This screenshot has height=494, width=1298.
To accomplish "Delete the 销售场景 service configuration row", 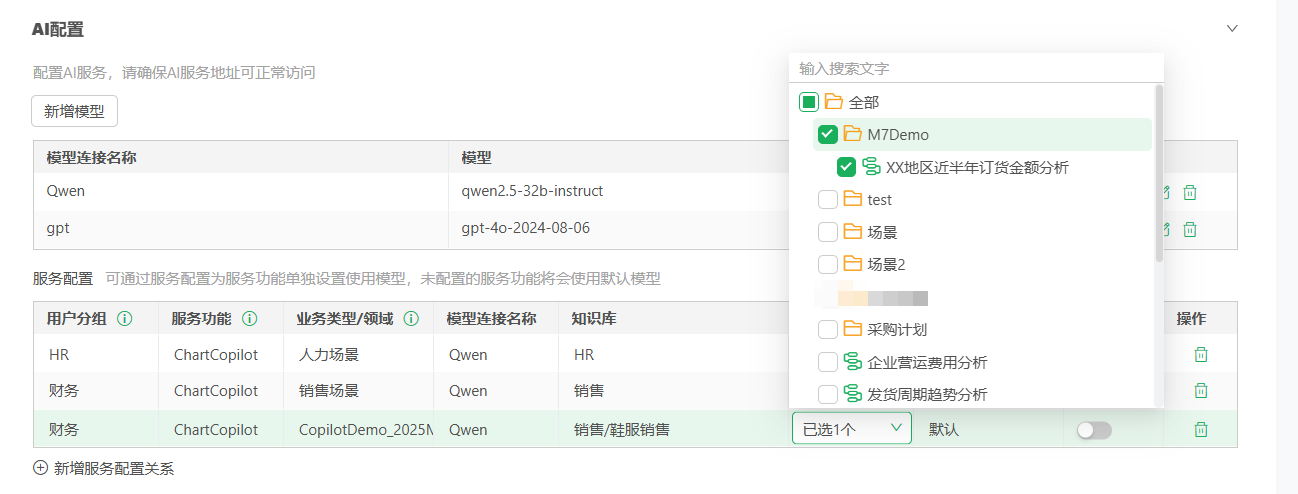I will [1201, 391].
